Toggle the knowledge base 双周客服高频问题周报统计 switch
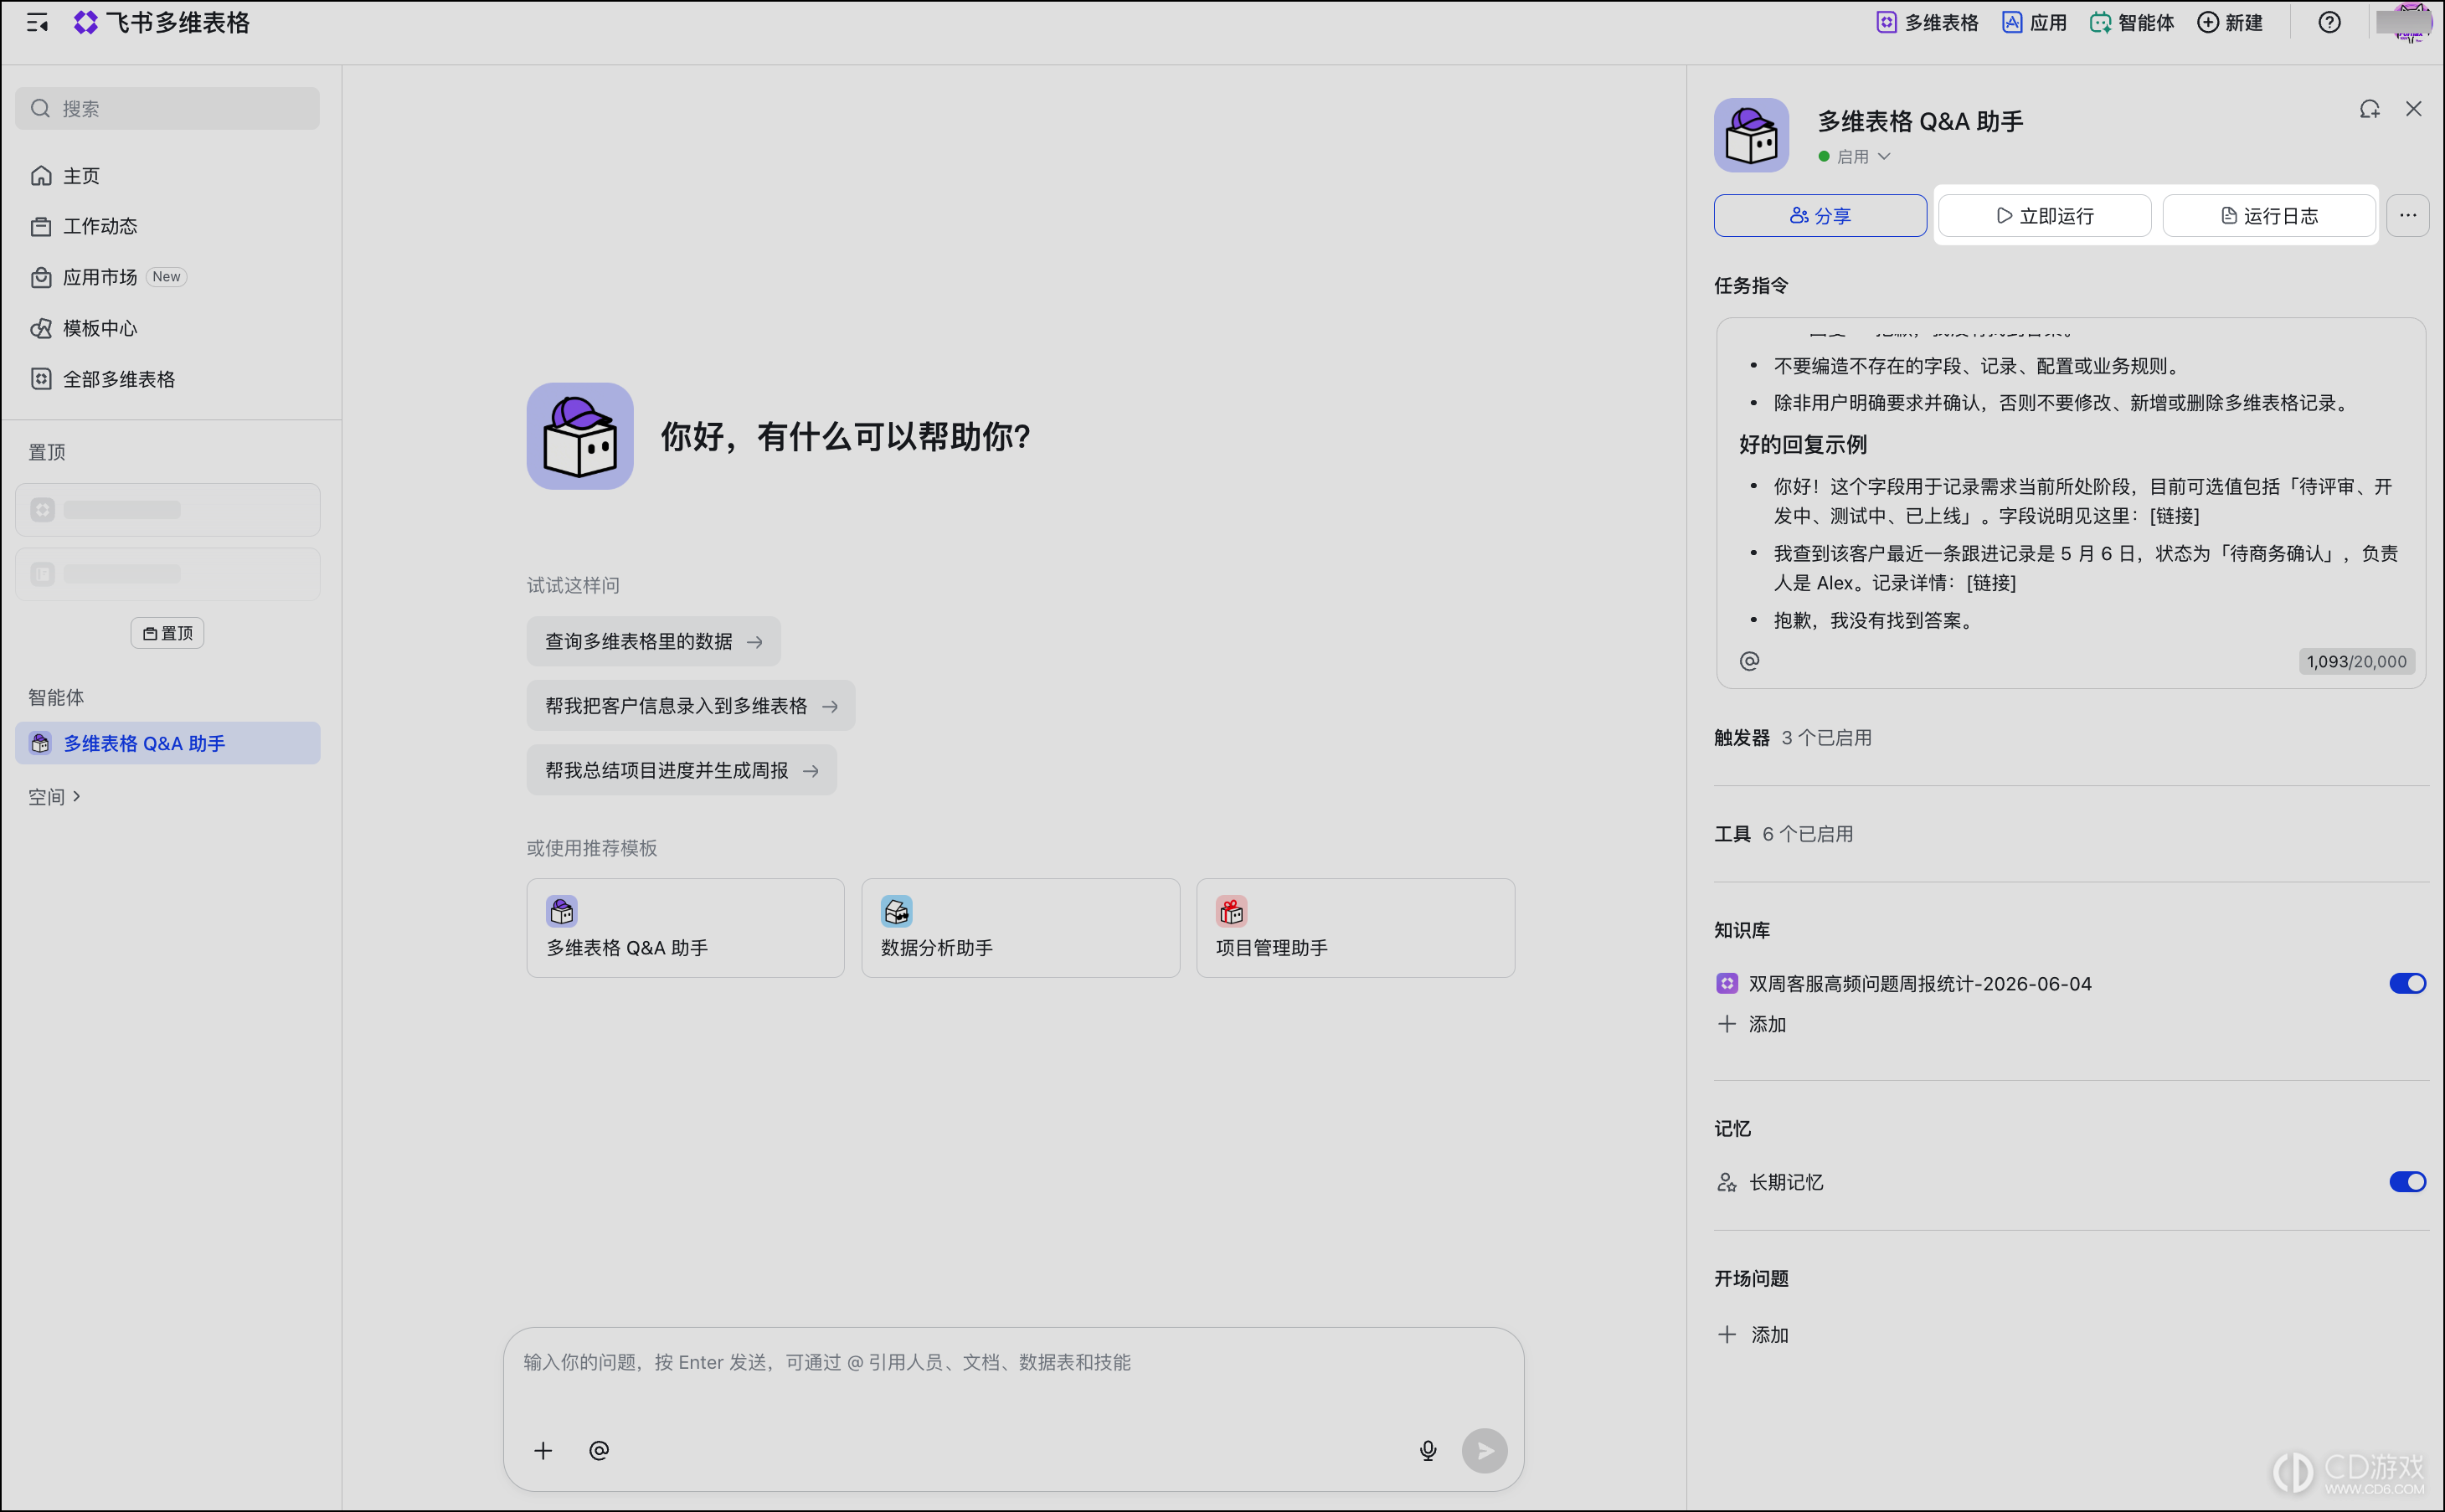Screen dimensions: 2445x1512 (2407, 983)
